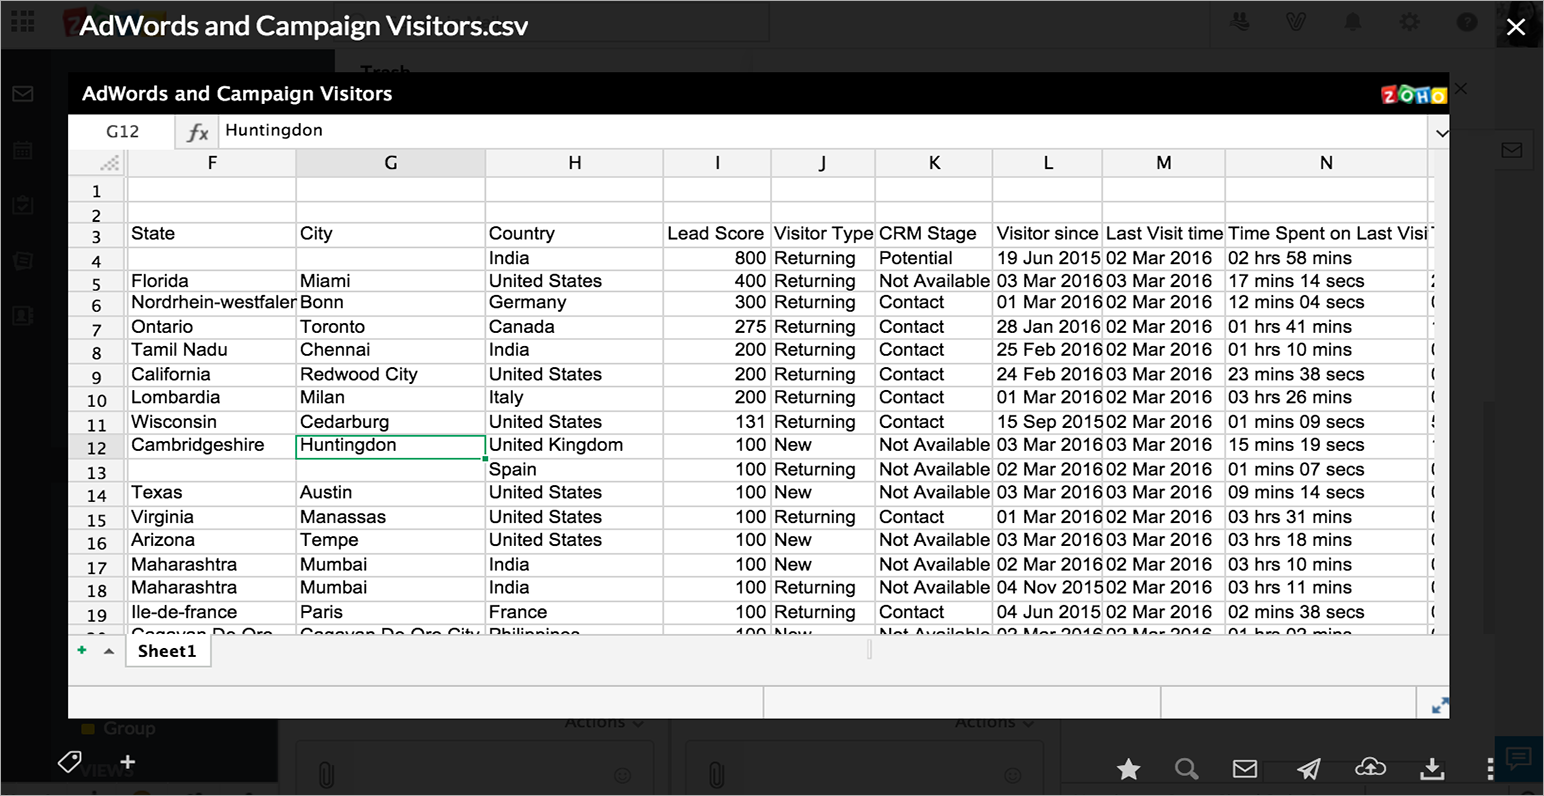Click the fx function icon
The height and width of the screenshot is (796, 1544).
(198, 131)
